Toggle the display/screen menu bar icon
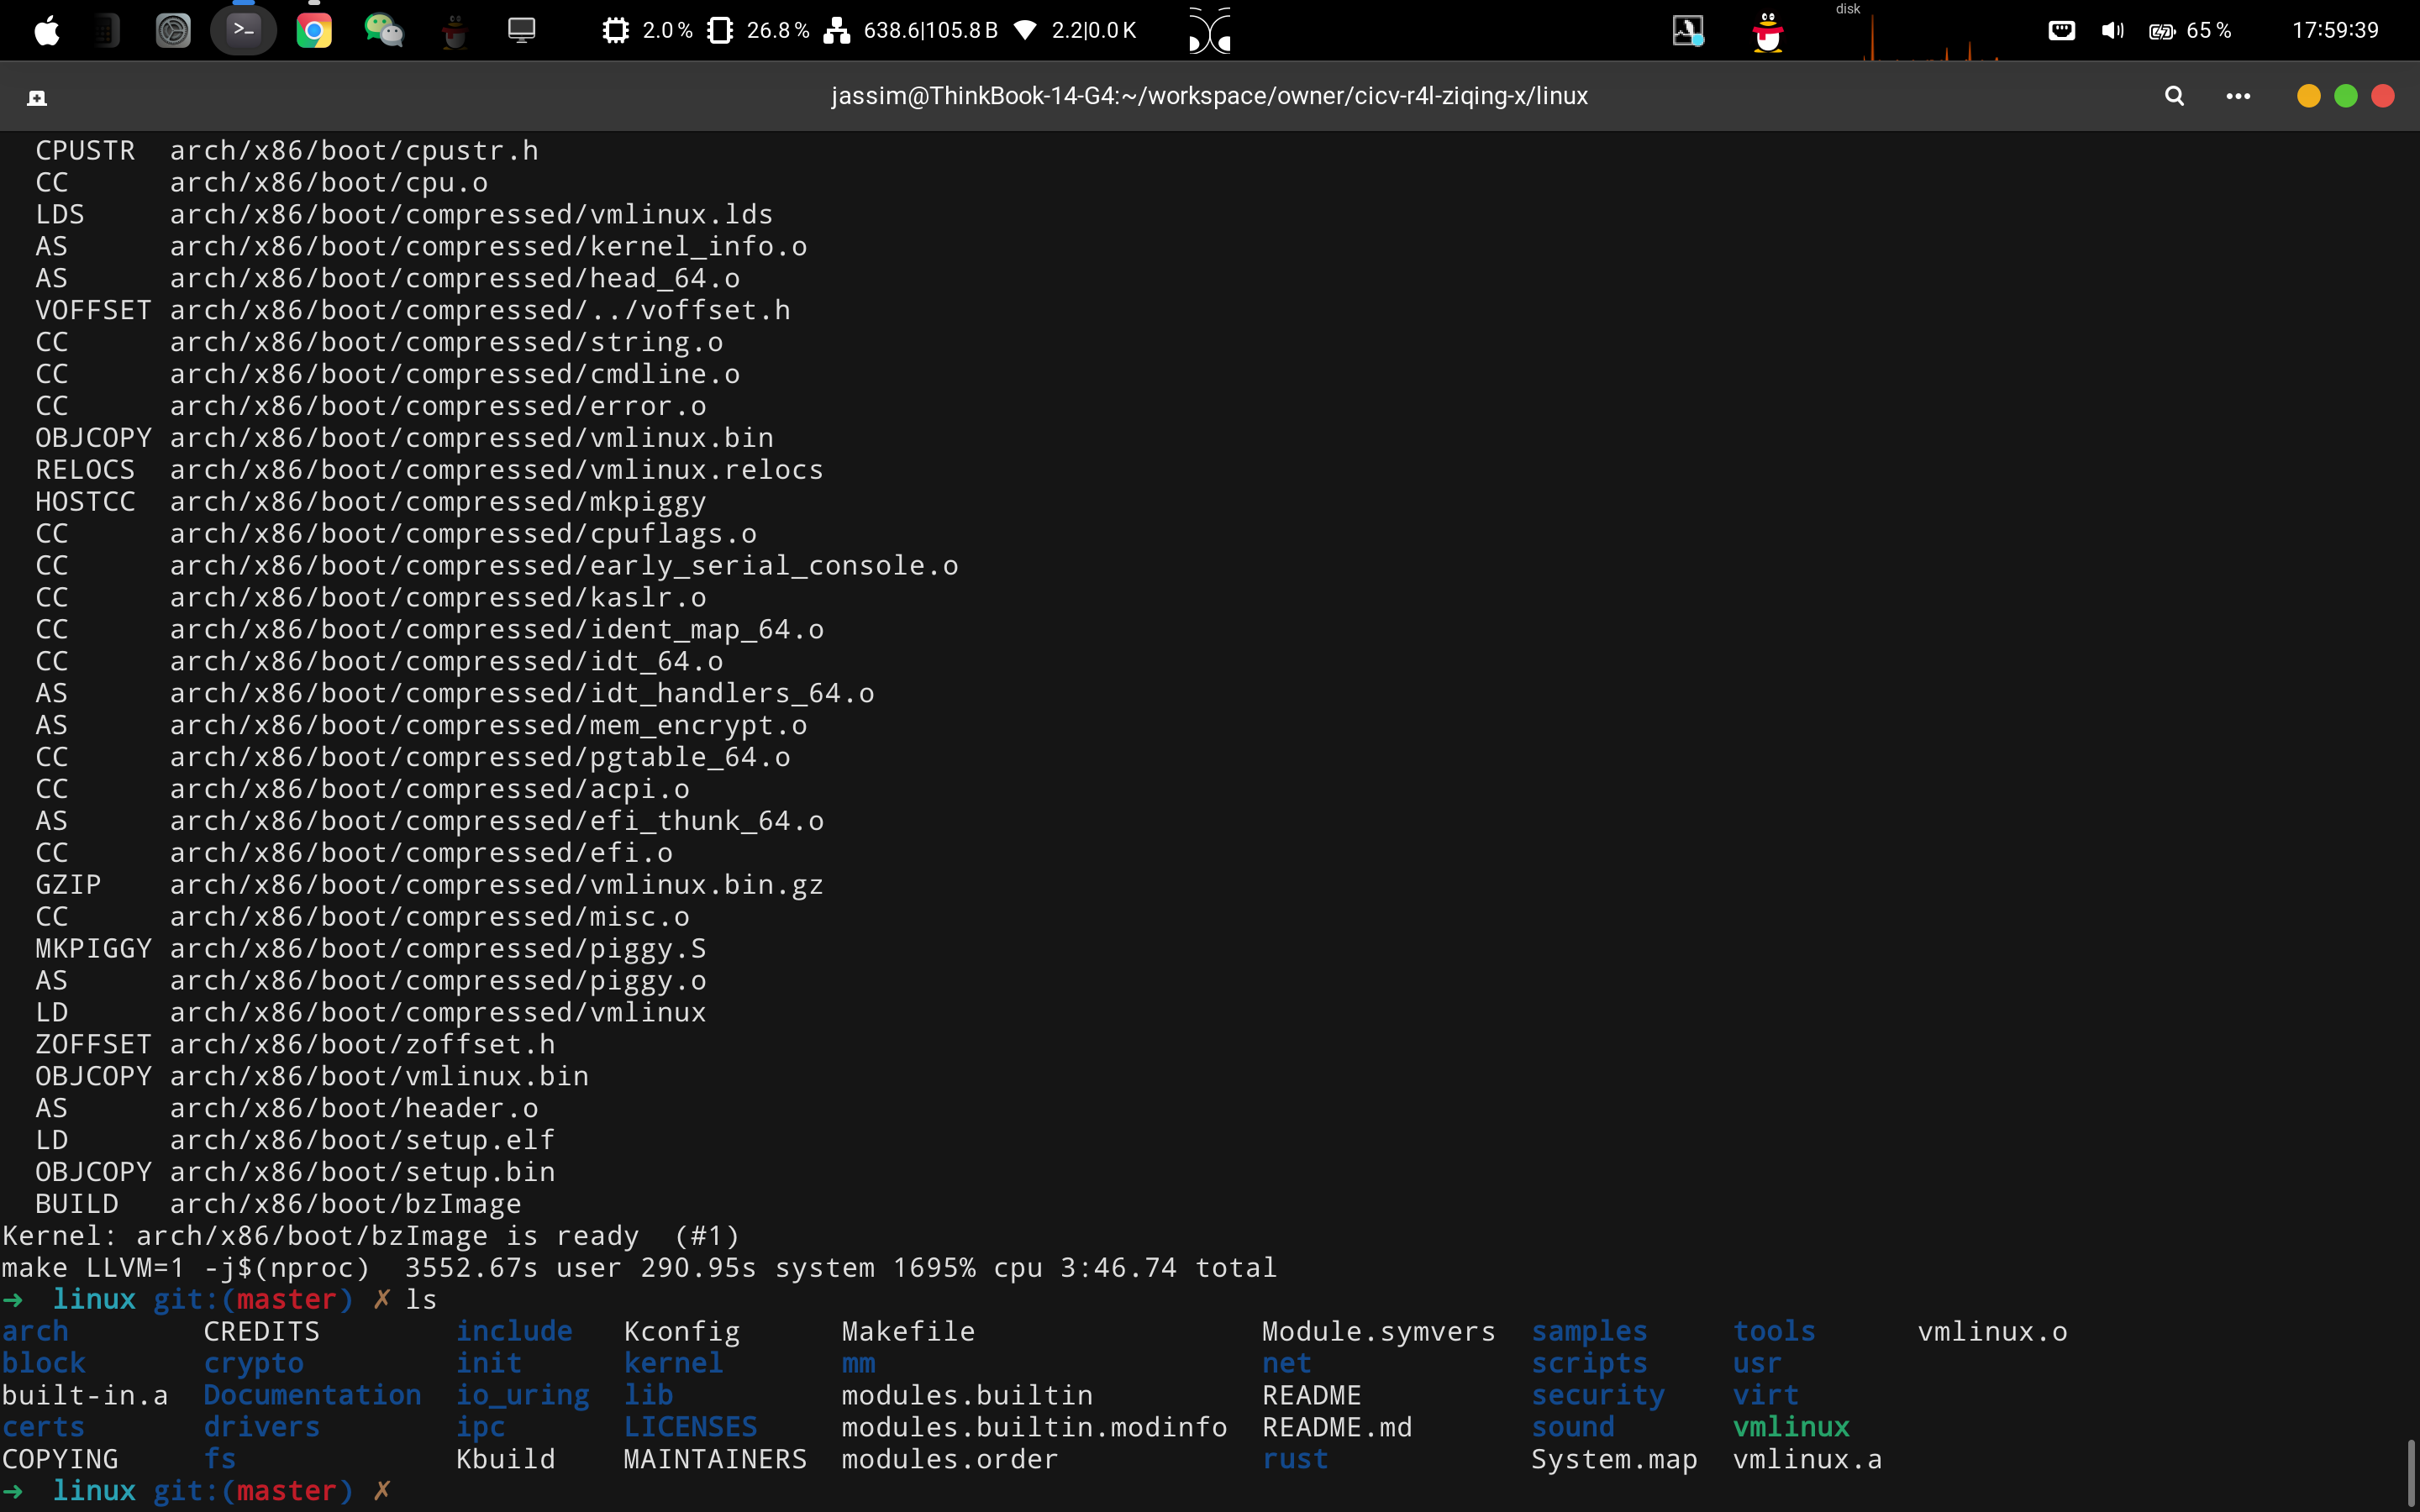2420x1512 pixels. [521, 29]
